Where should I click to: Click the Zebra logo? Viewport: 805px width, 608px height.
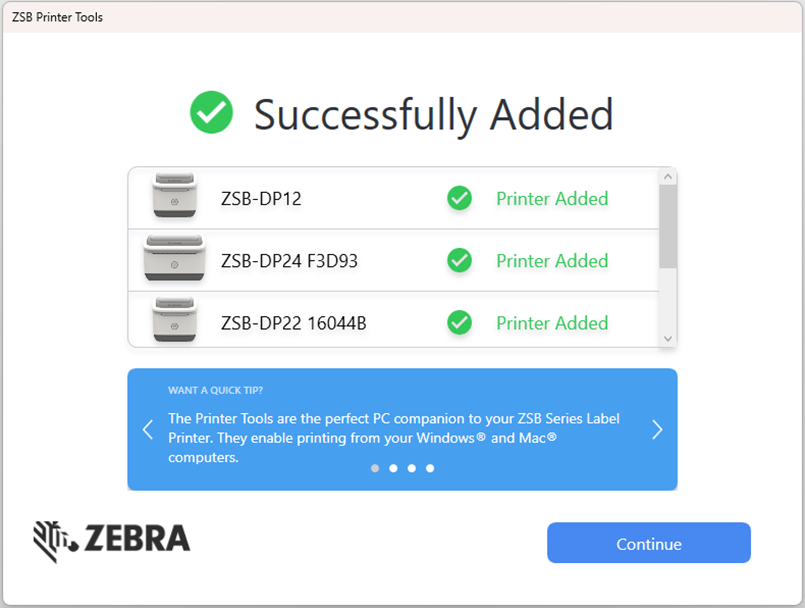(x=110, y=541)
